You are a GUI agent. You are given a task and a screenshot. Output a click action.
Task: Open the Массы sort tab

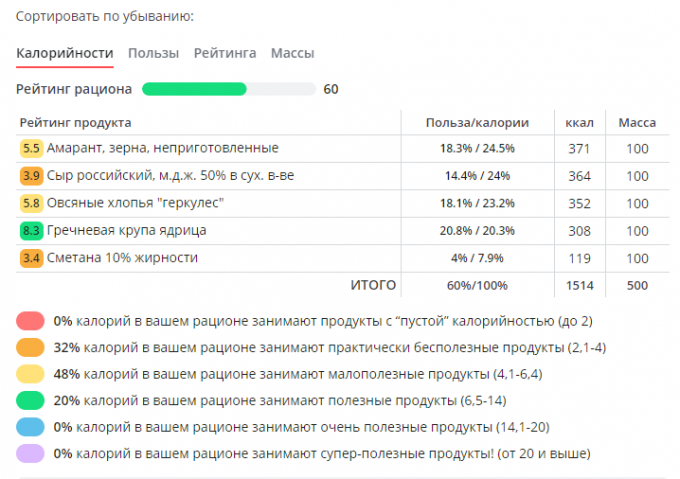coord(293,53)
